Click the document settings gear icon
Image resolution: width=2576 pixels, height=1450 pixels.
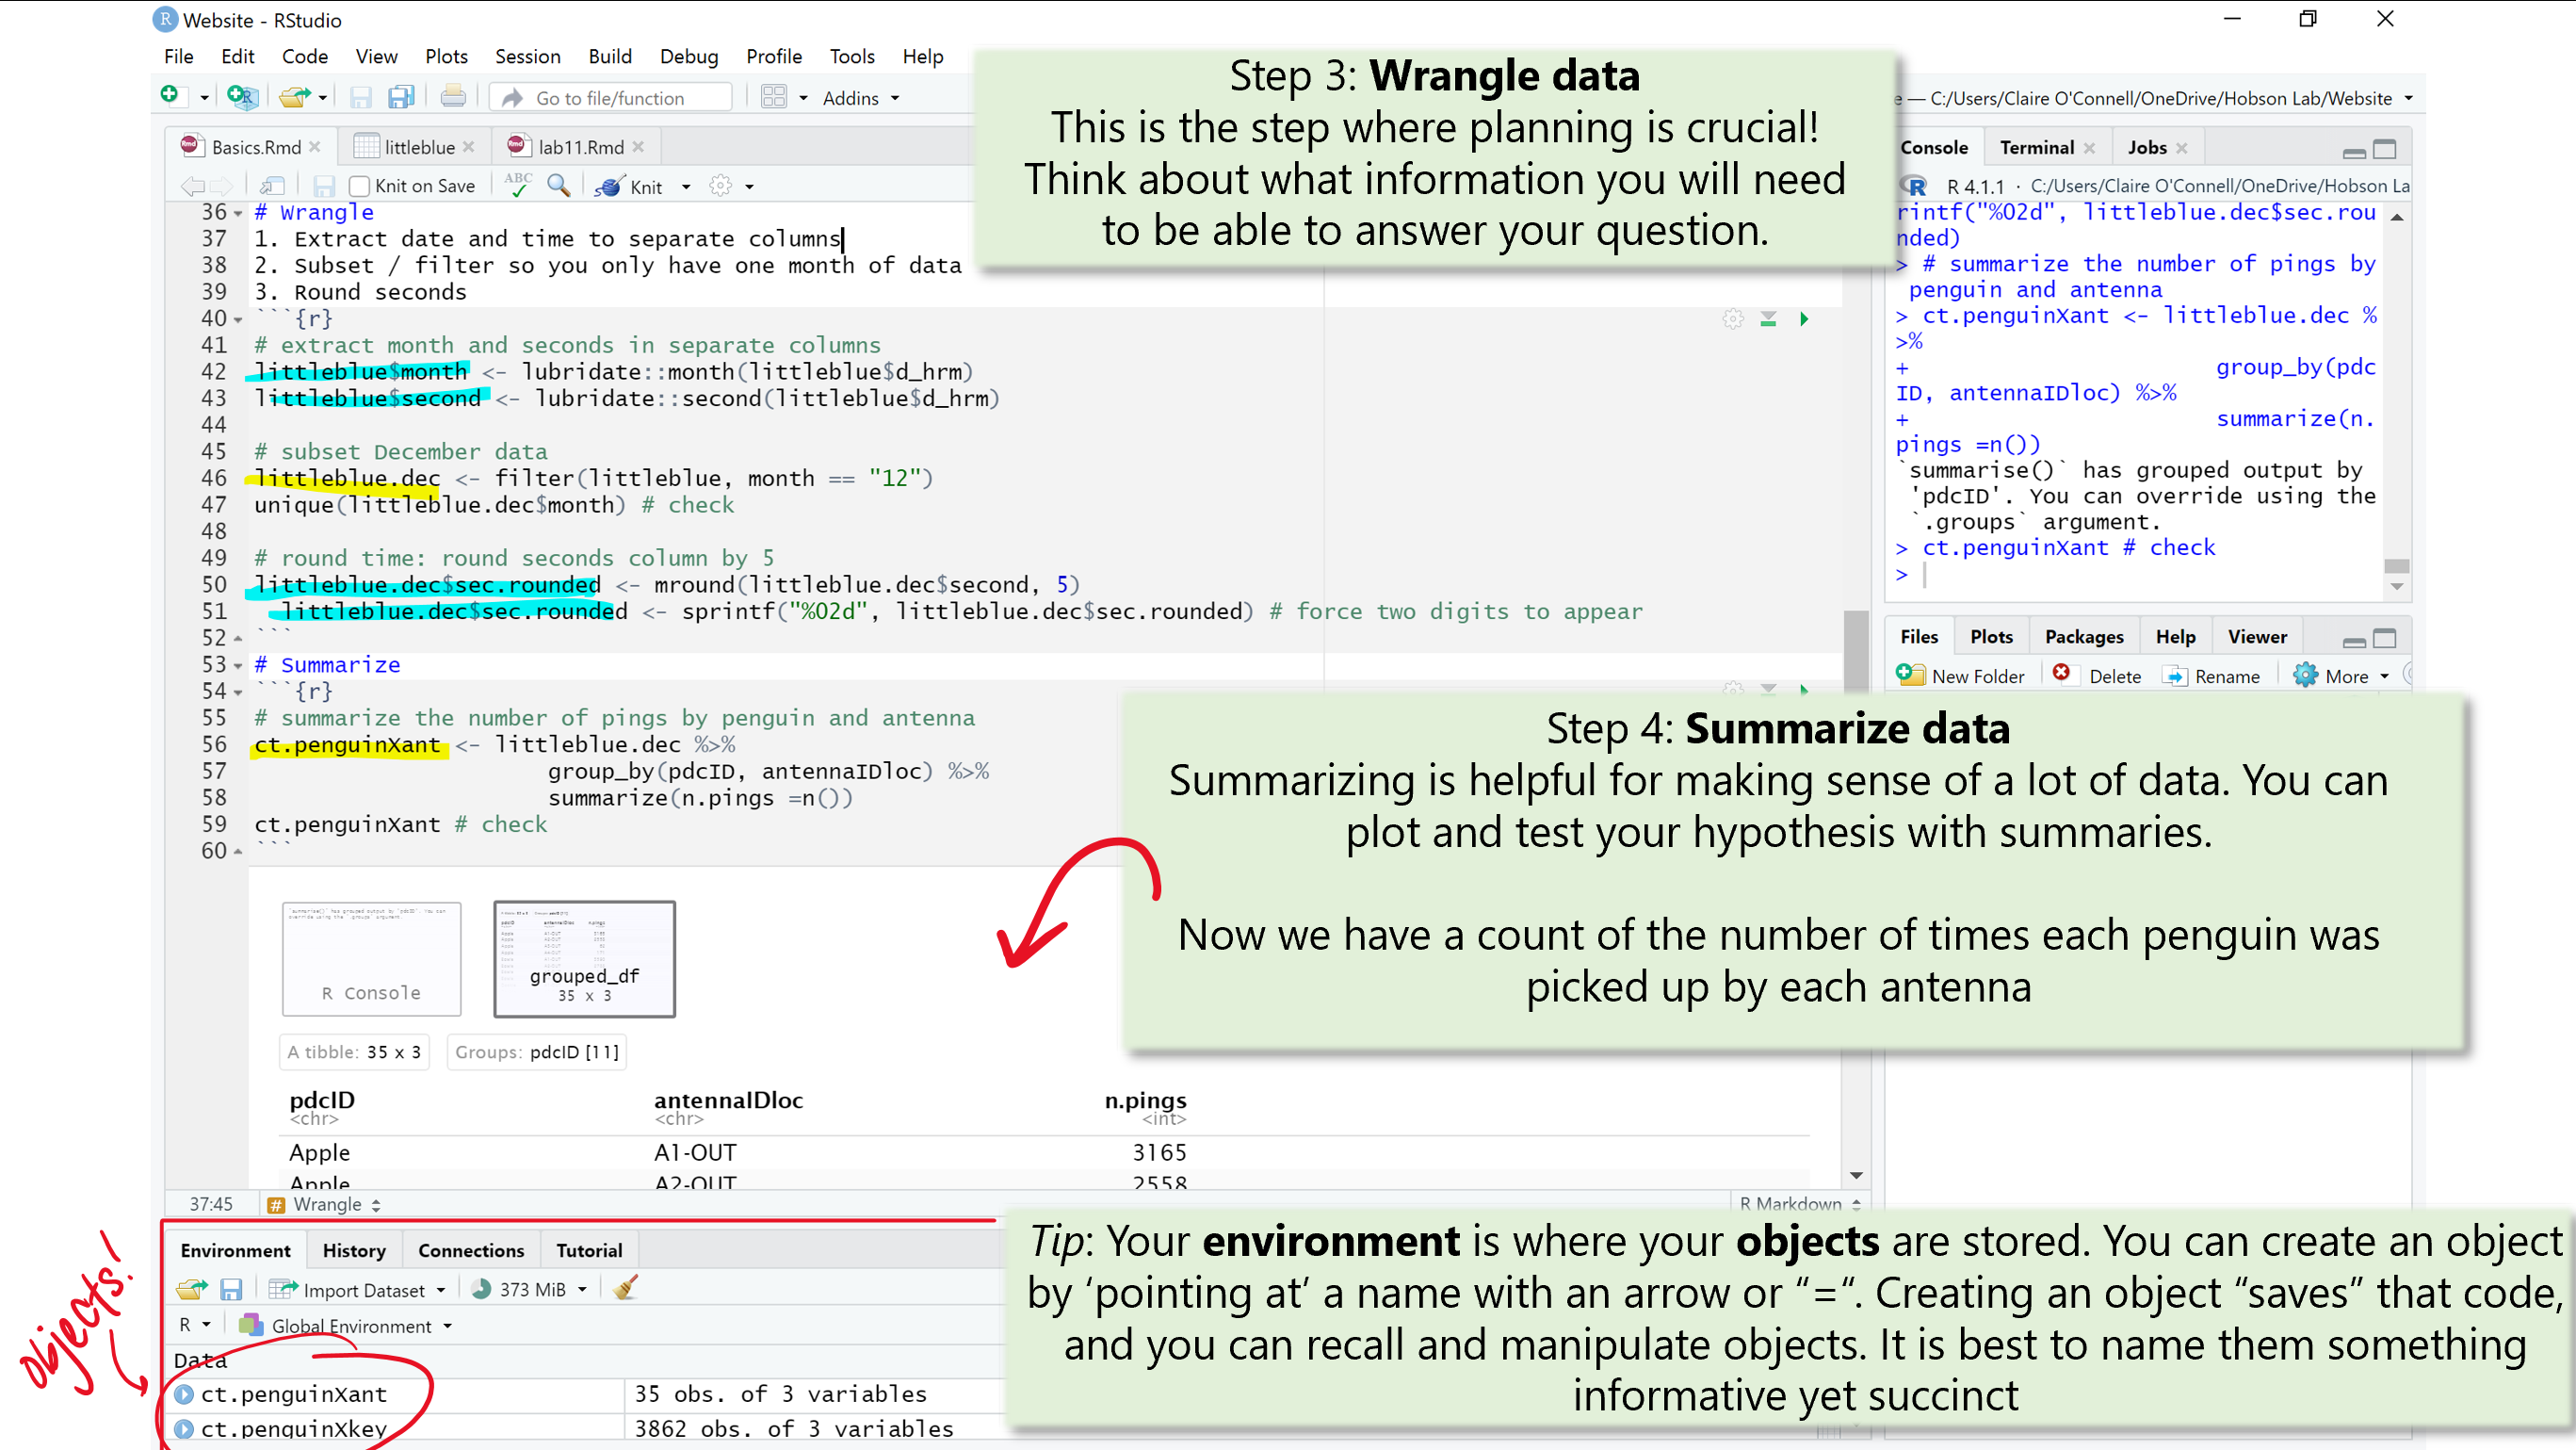click(x=720, y=186)
